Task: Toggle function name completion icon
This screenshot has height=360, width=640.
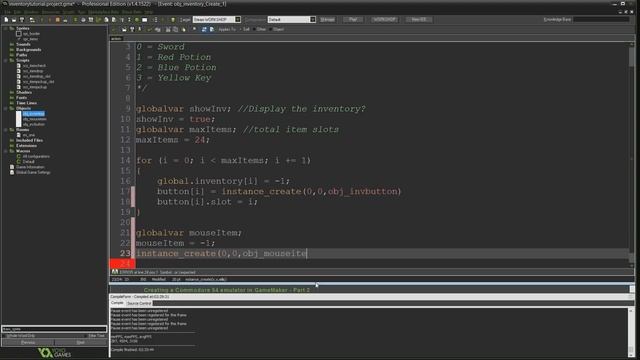Action: tap(211, 29)
